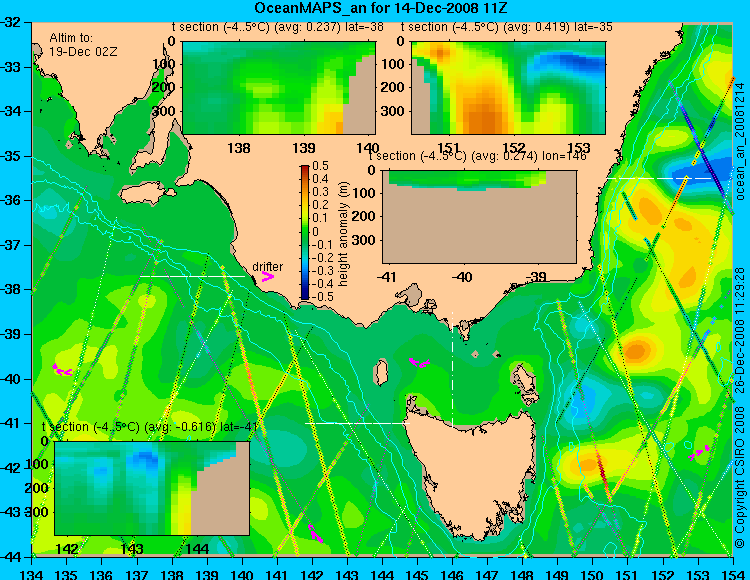Select the 0 tick label on the color bar

pyautogui.click(x=315, y=231)
